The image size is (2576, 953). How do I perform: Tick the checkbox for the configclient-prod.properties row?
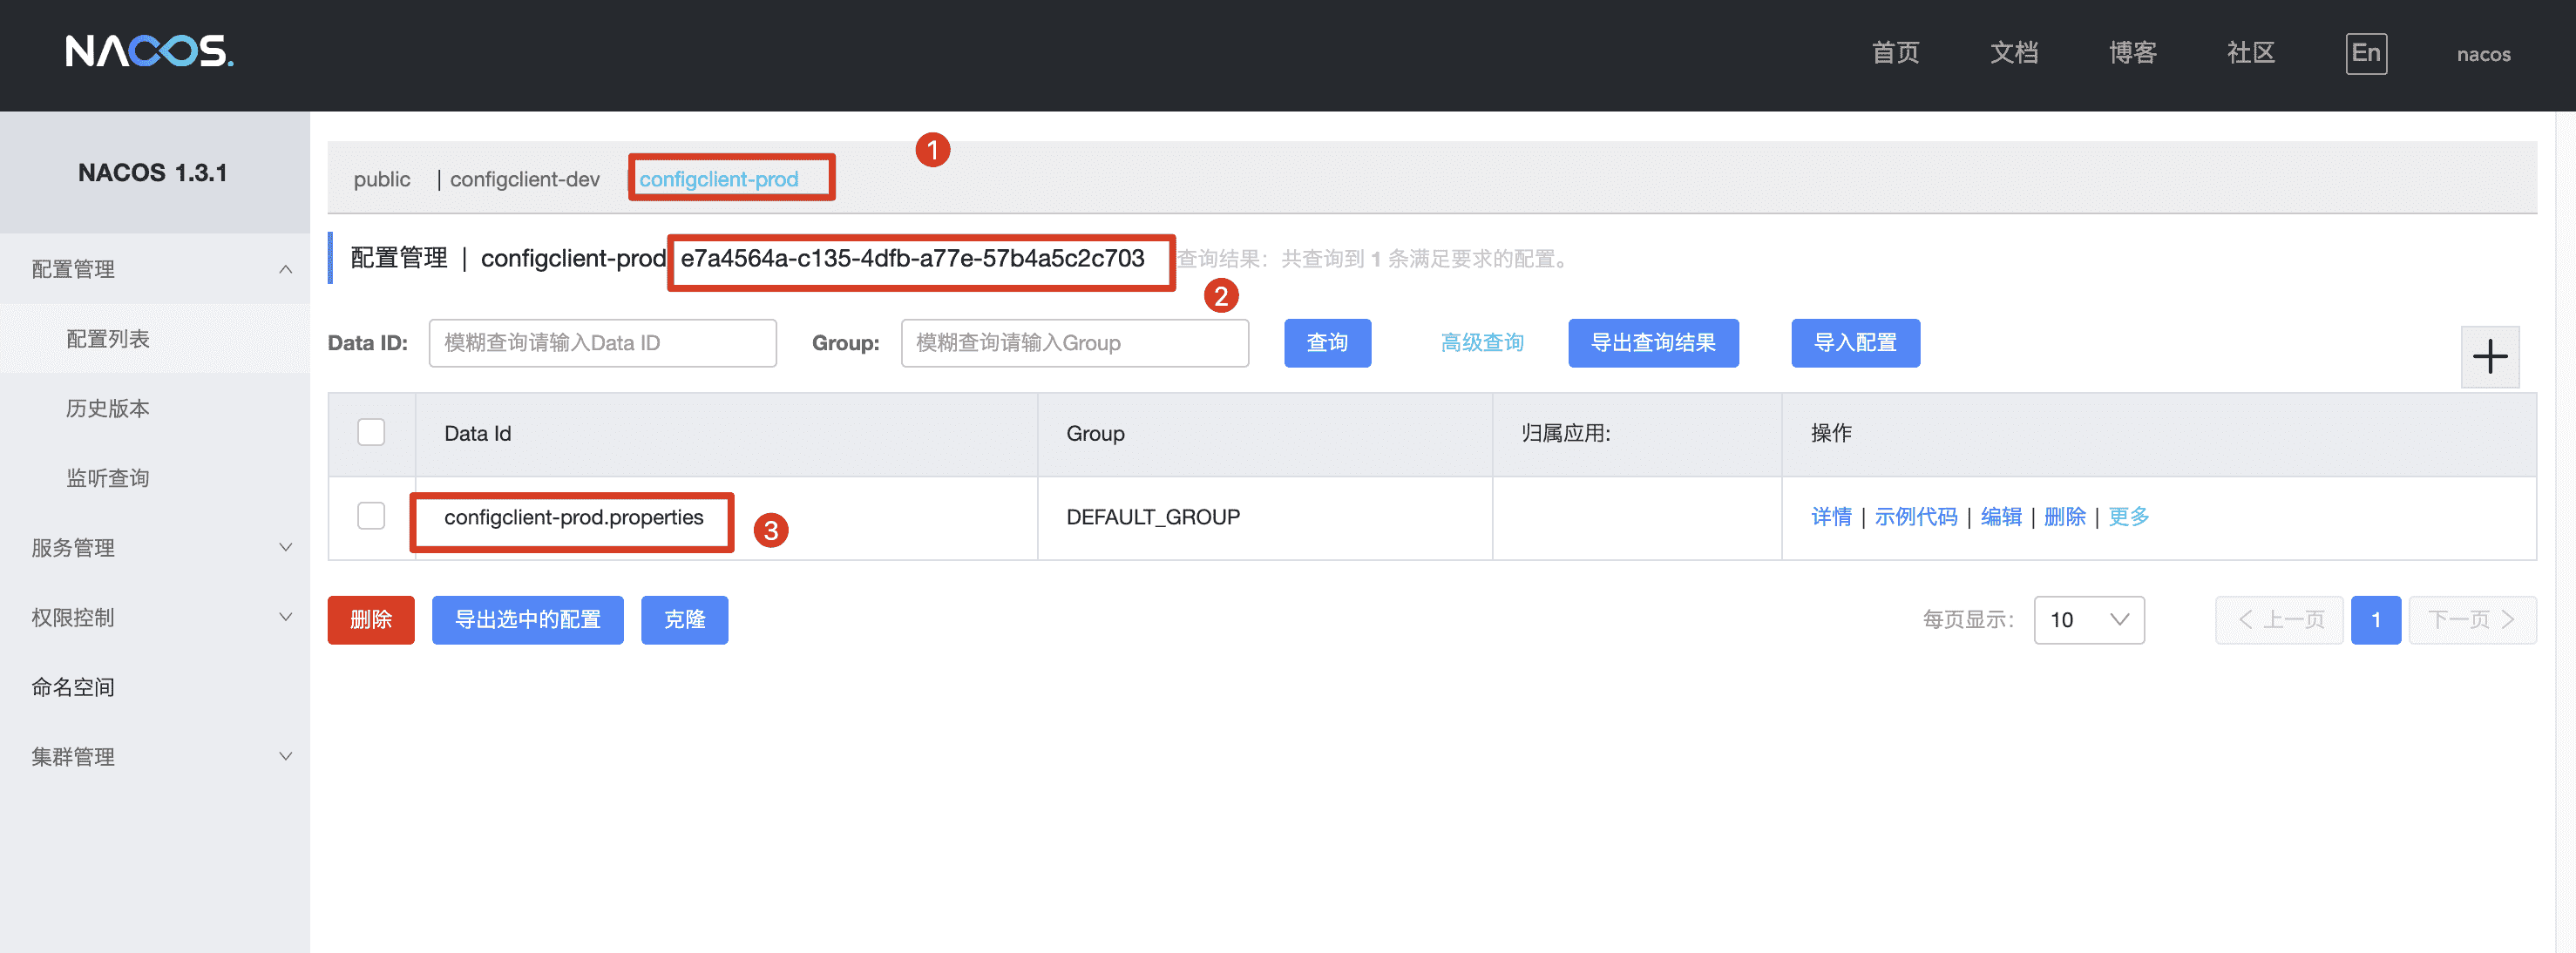pyautogui.click(x=371, y=516)
